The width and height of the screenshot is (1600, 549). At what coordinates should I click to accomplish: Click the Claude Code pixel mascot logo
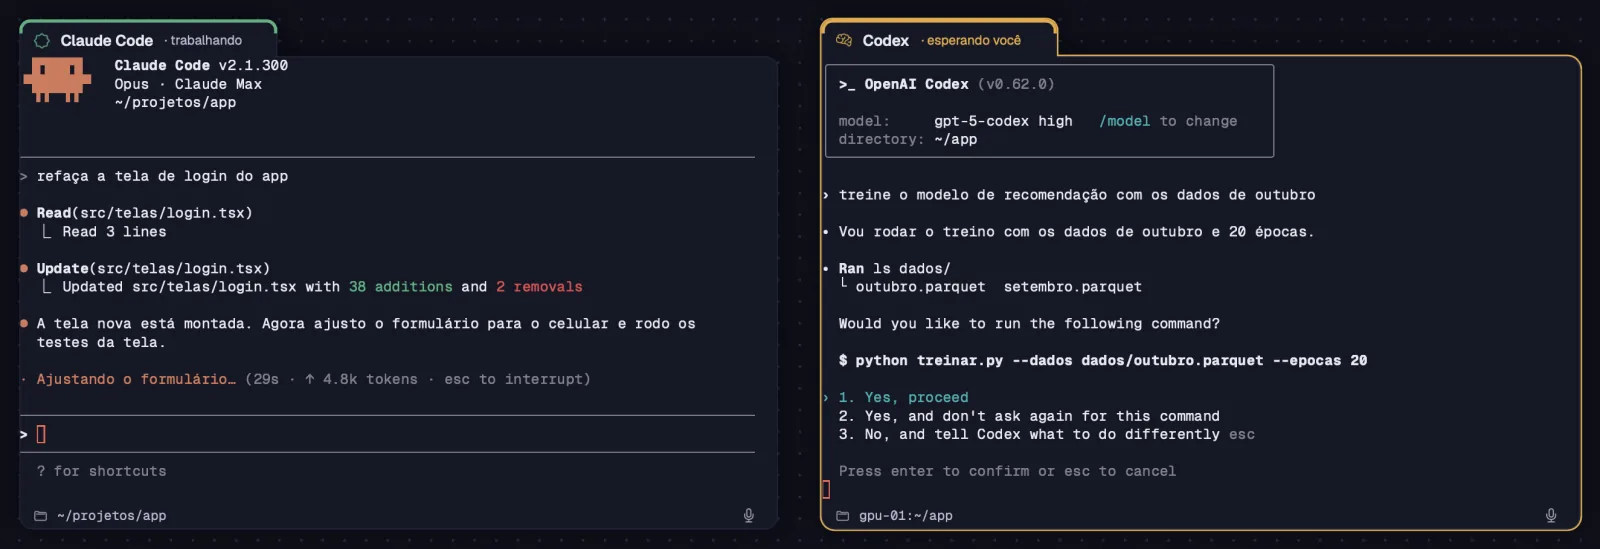coord(57,80)
